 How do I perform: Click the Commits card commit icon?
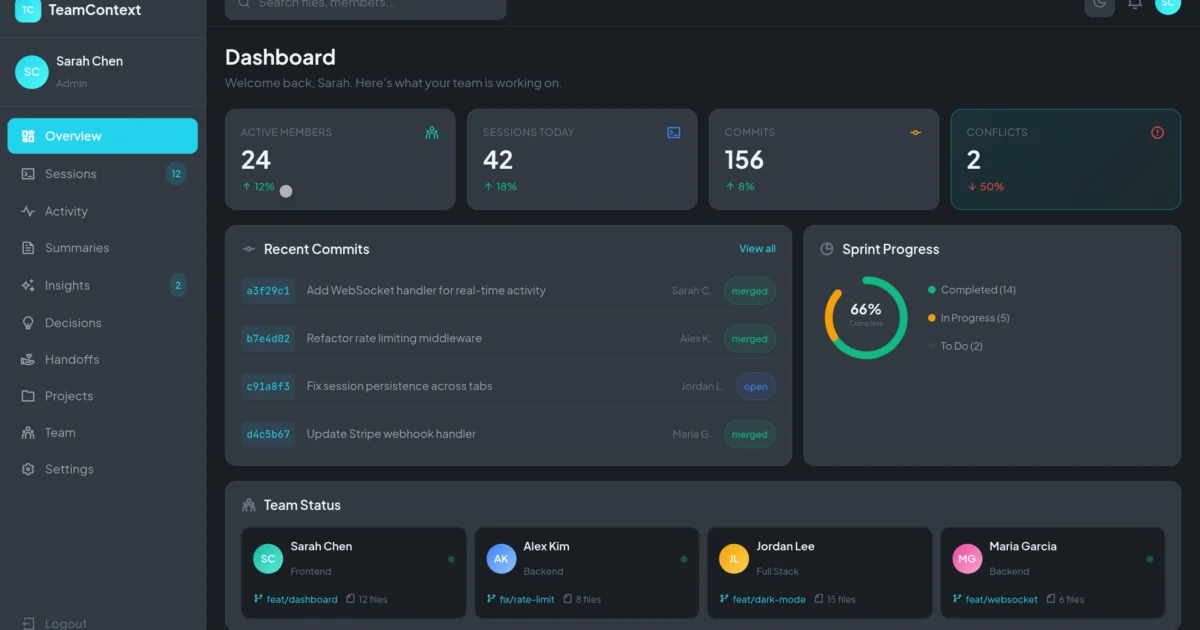click(x=915, y=132)
